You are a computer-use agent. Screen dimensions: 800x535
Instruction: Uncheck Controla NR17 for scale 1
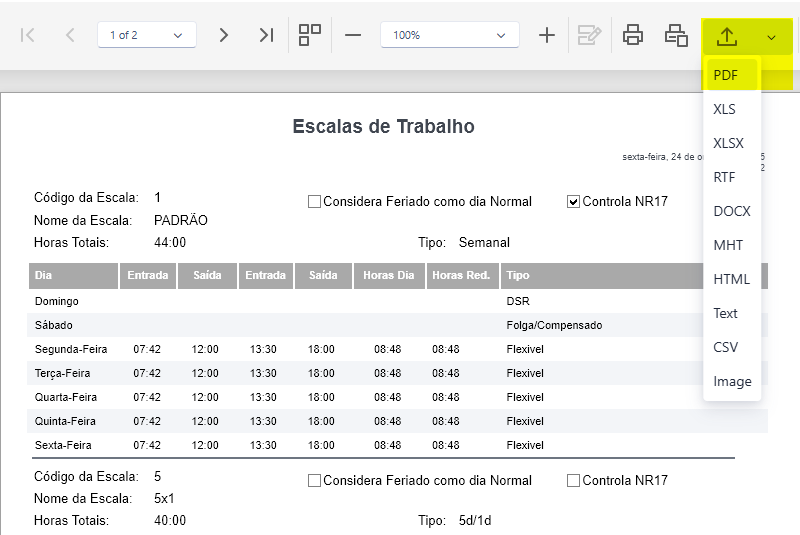573,201
